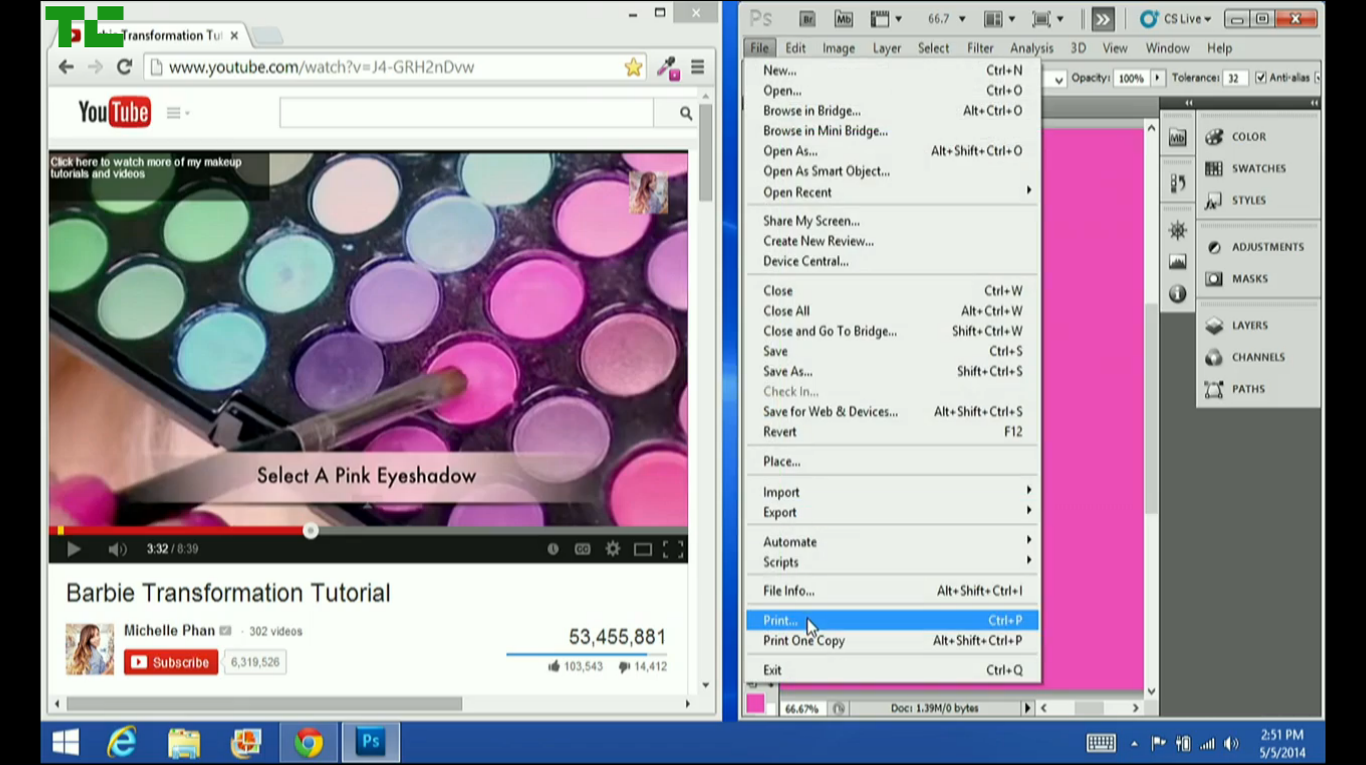Open the View Extras dropdown
1366x765 pixels.
(886, 19)
